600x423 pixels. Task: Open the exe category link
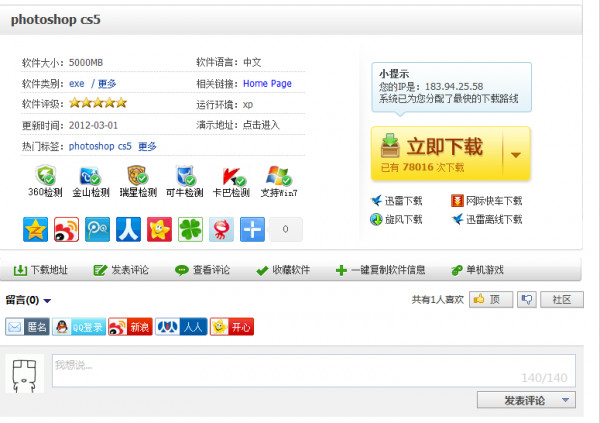[77, 83]
